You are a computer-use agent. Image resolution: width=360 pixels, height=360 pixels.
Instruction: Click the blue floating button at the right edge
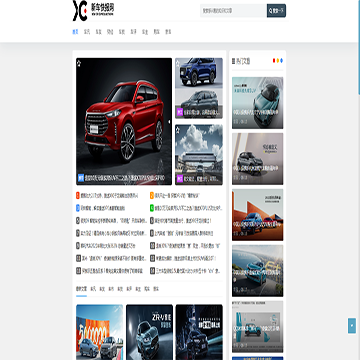tap(352, 326)
